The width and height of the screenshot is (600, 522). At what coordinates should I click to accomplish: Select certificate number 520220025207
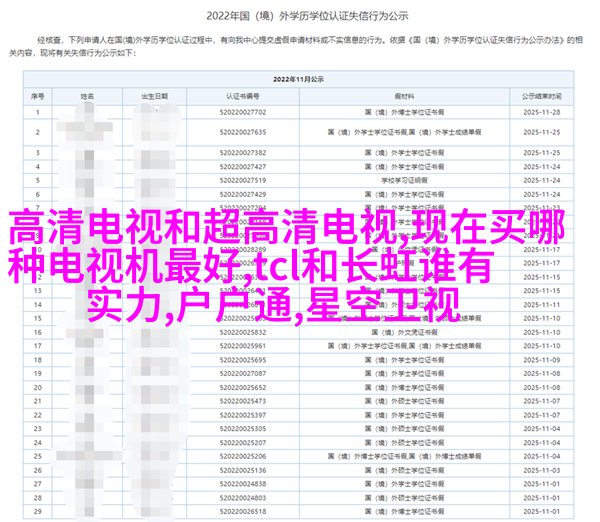(243, 443)
